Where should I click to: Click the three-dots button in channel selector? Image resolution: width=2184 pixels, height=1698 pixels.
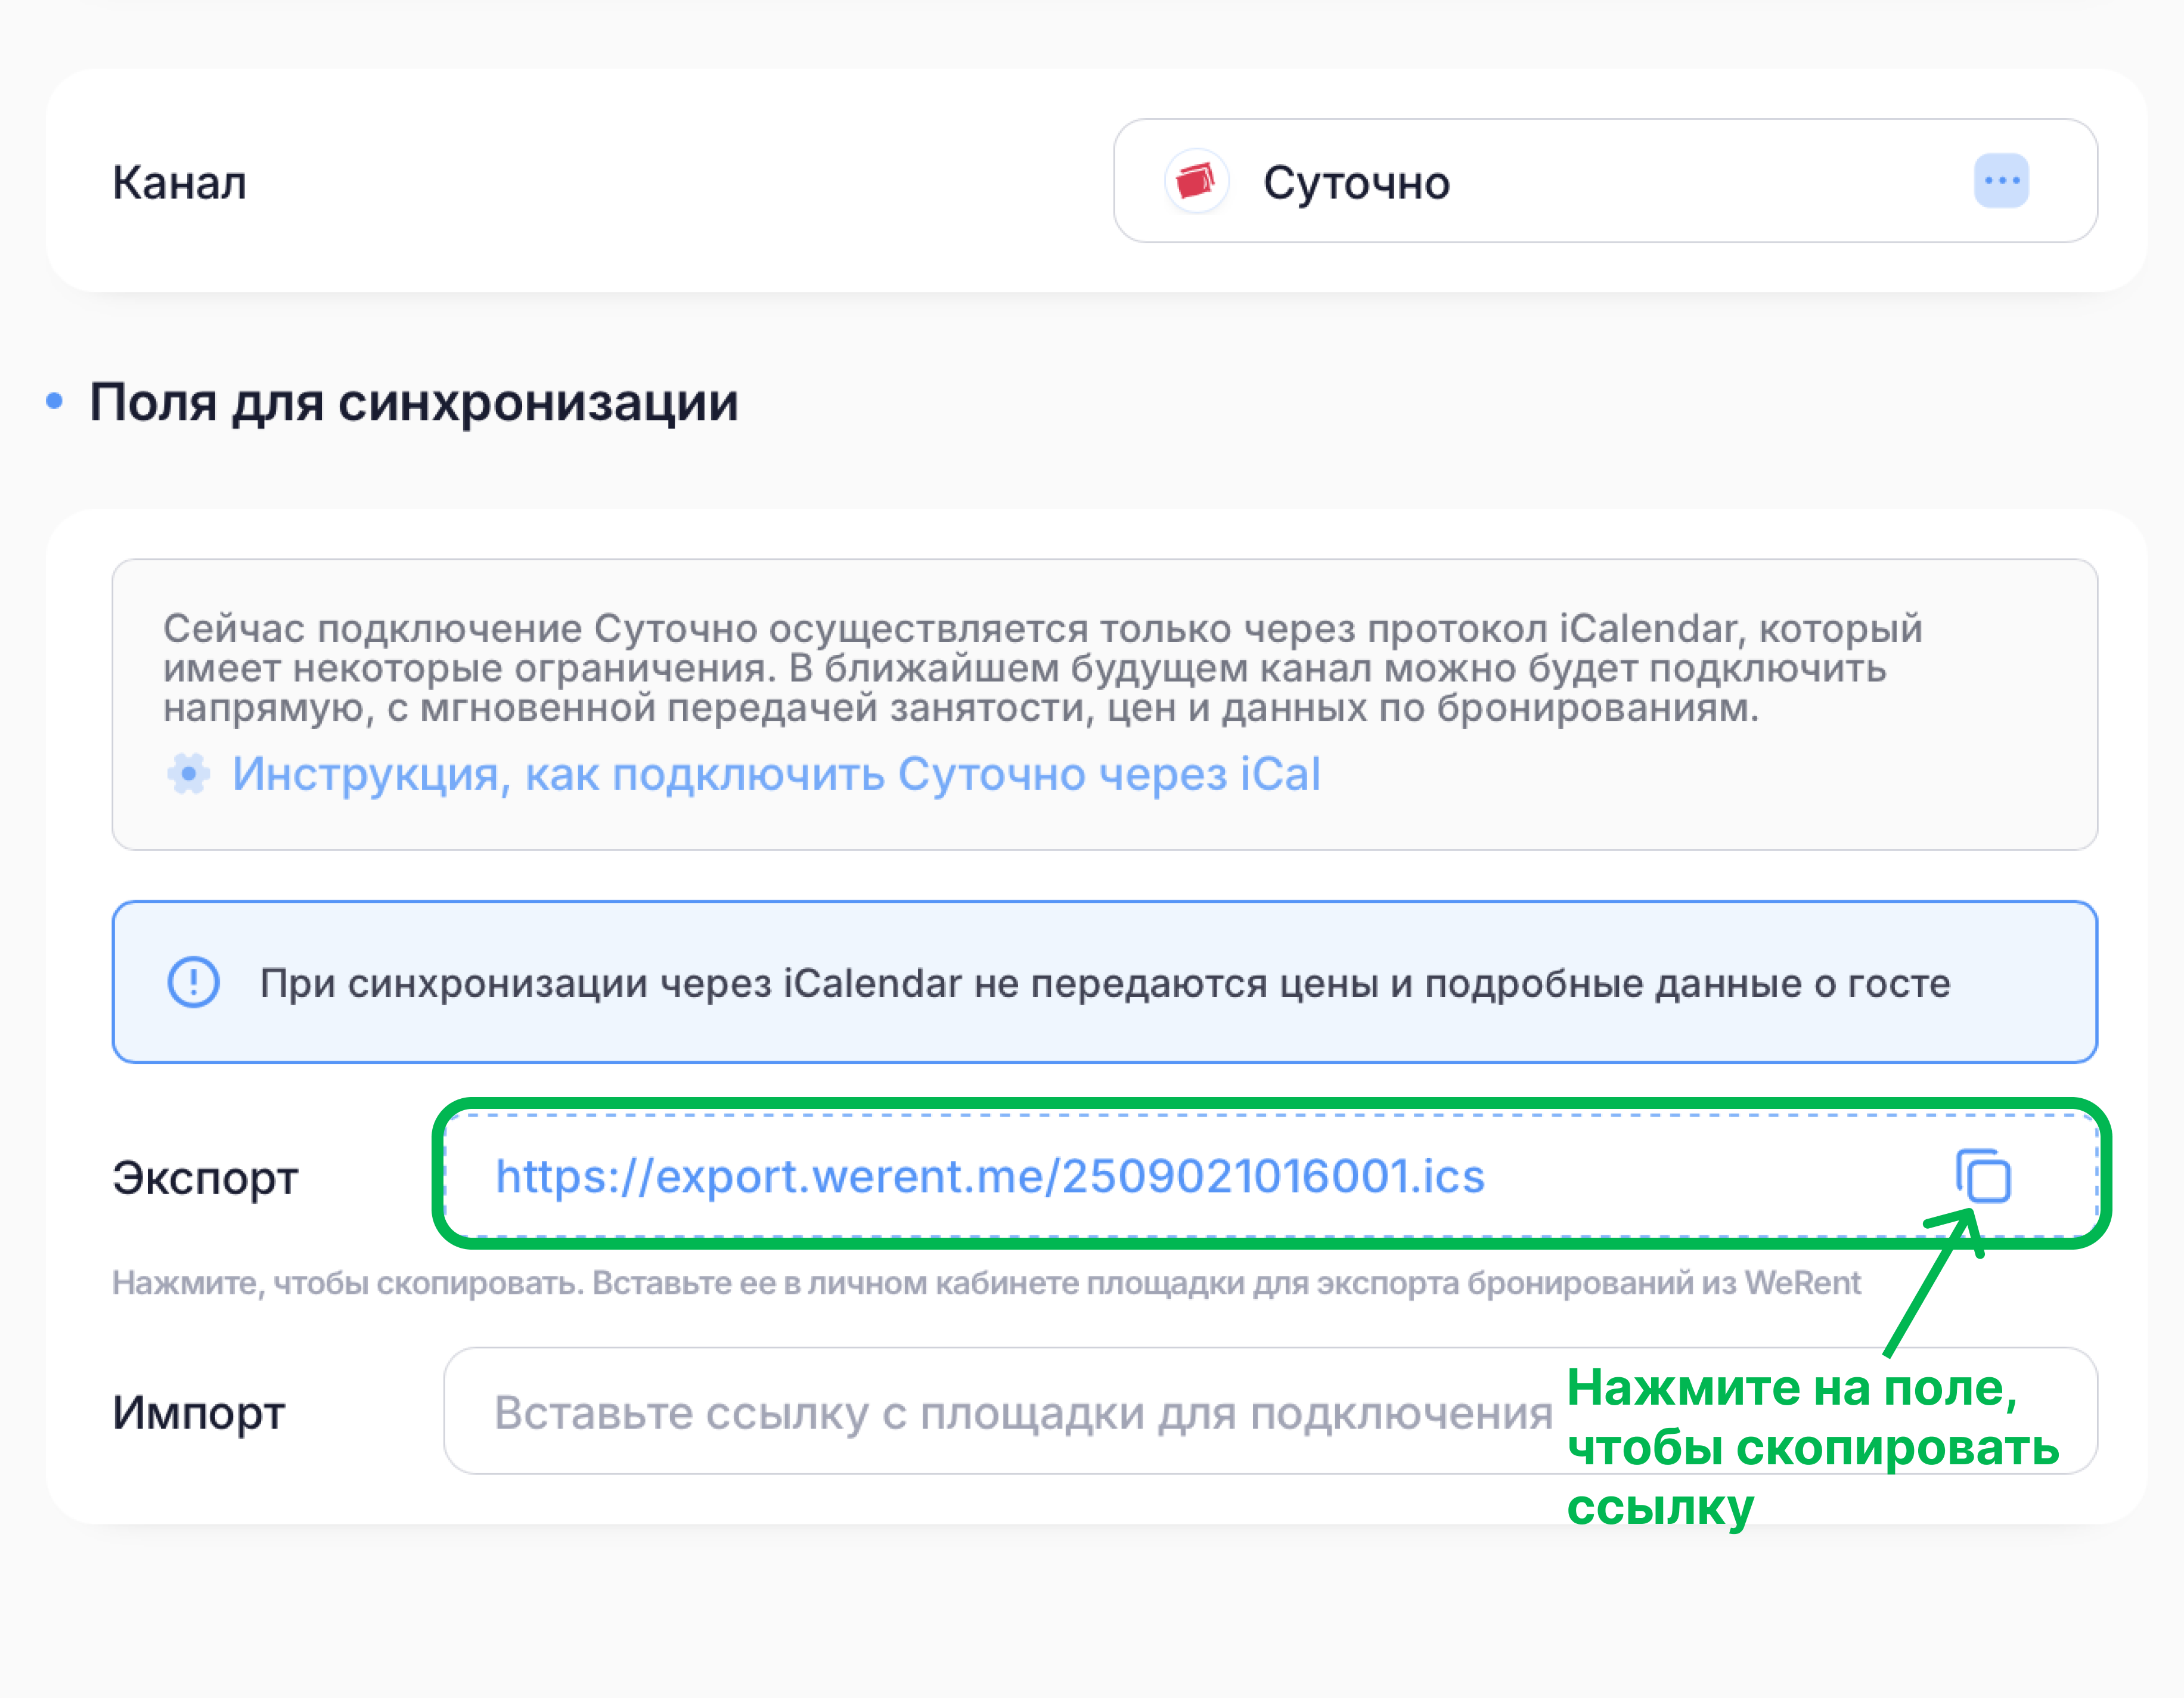point(2000,181)
